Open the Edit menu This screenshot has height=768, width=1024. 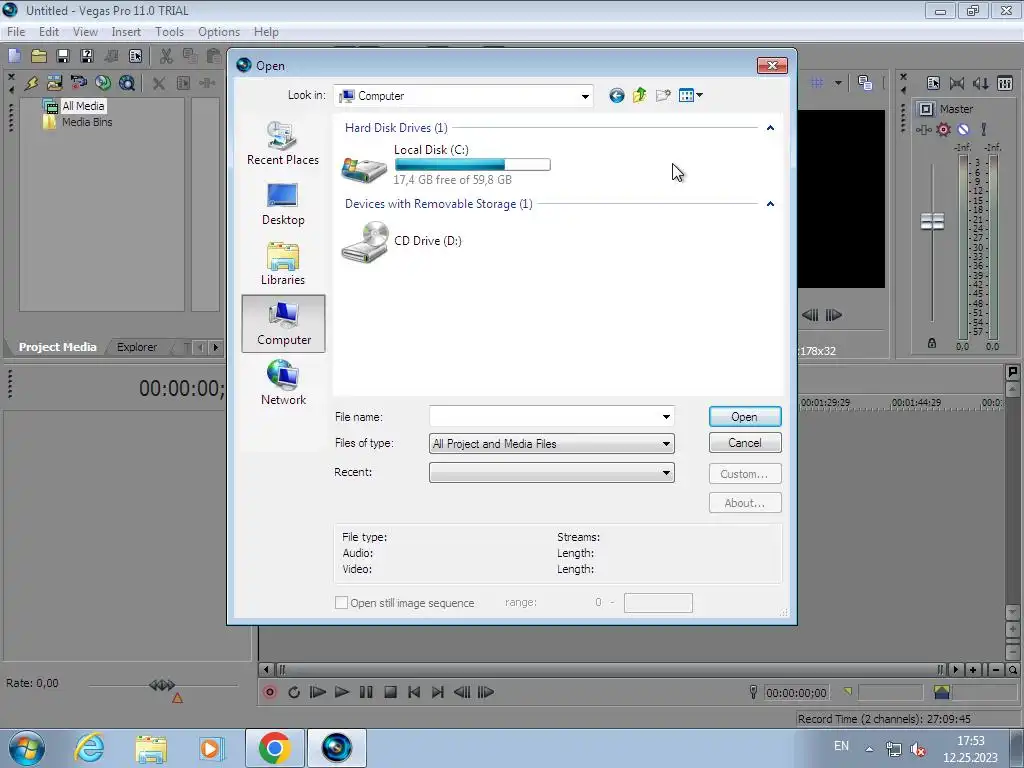(x=49, y=32)
